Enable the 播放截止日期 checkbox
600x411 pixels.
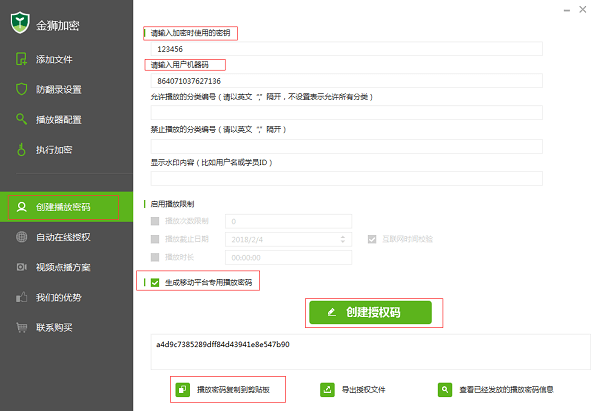click(155, 239)
